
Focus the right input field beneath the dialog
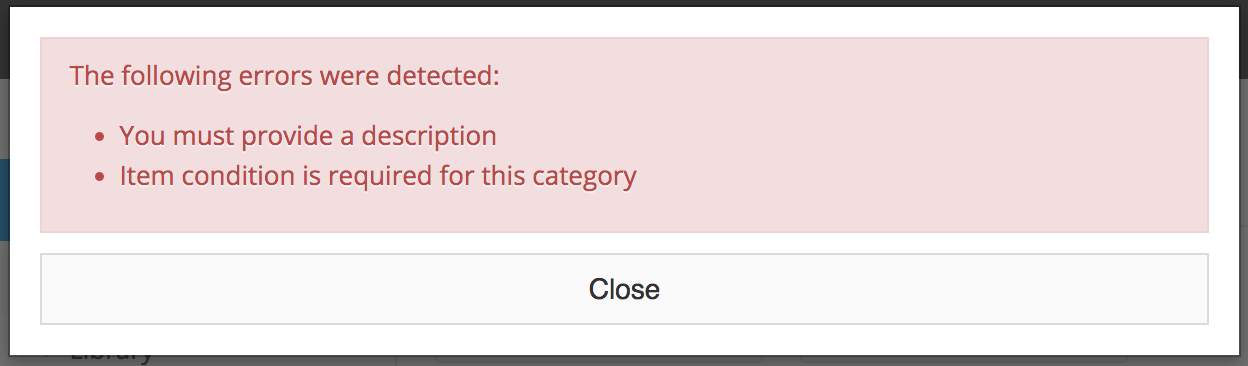click(965, 359)
